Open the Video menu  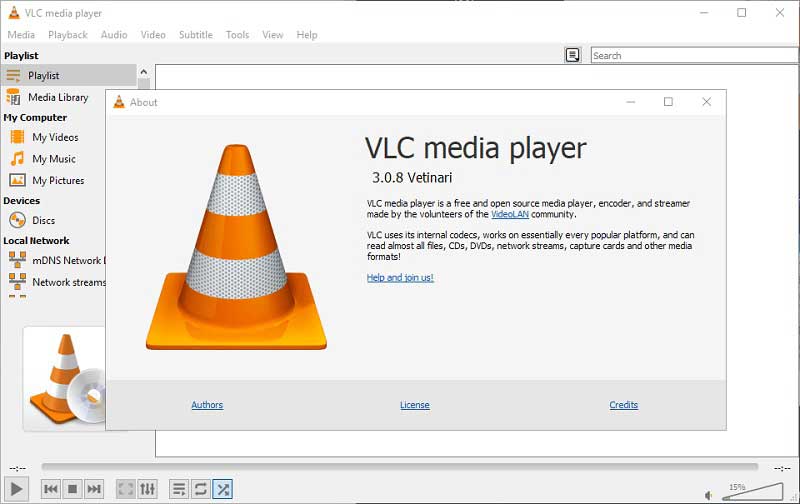click(153, 35)
